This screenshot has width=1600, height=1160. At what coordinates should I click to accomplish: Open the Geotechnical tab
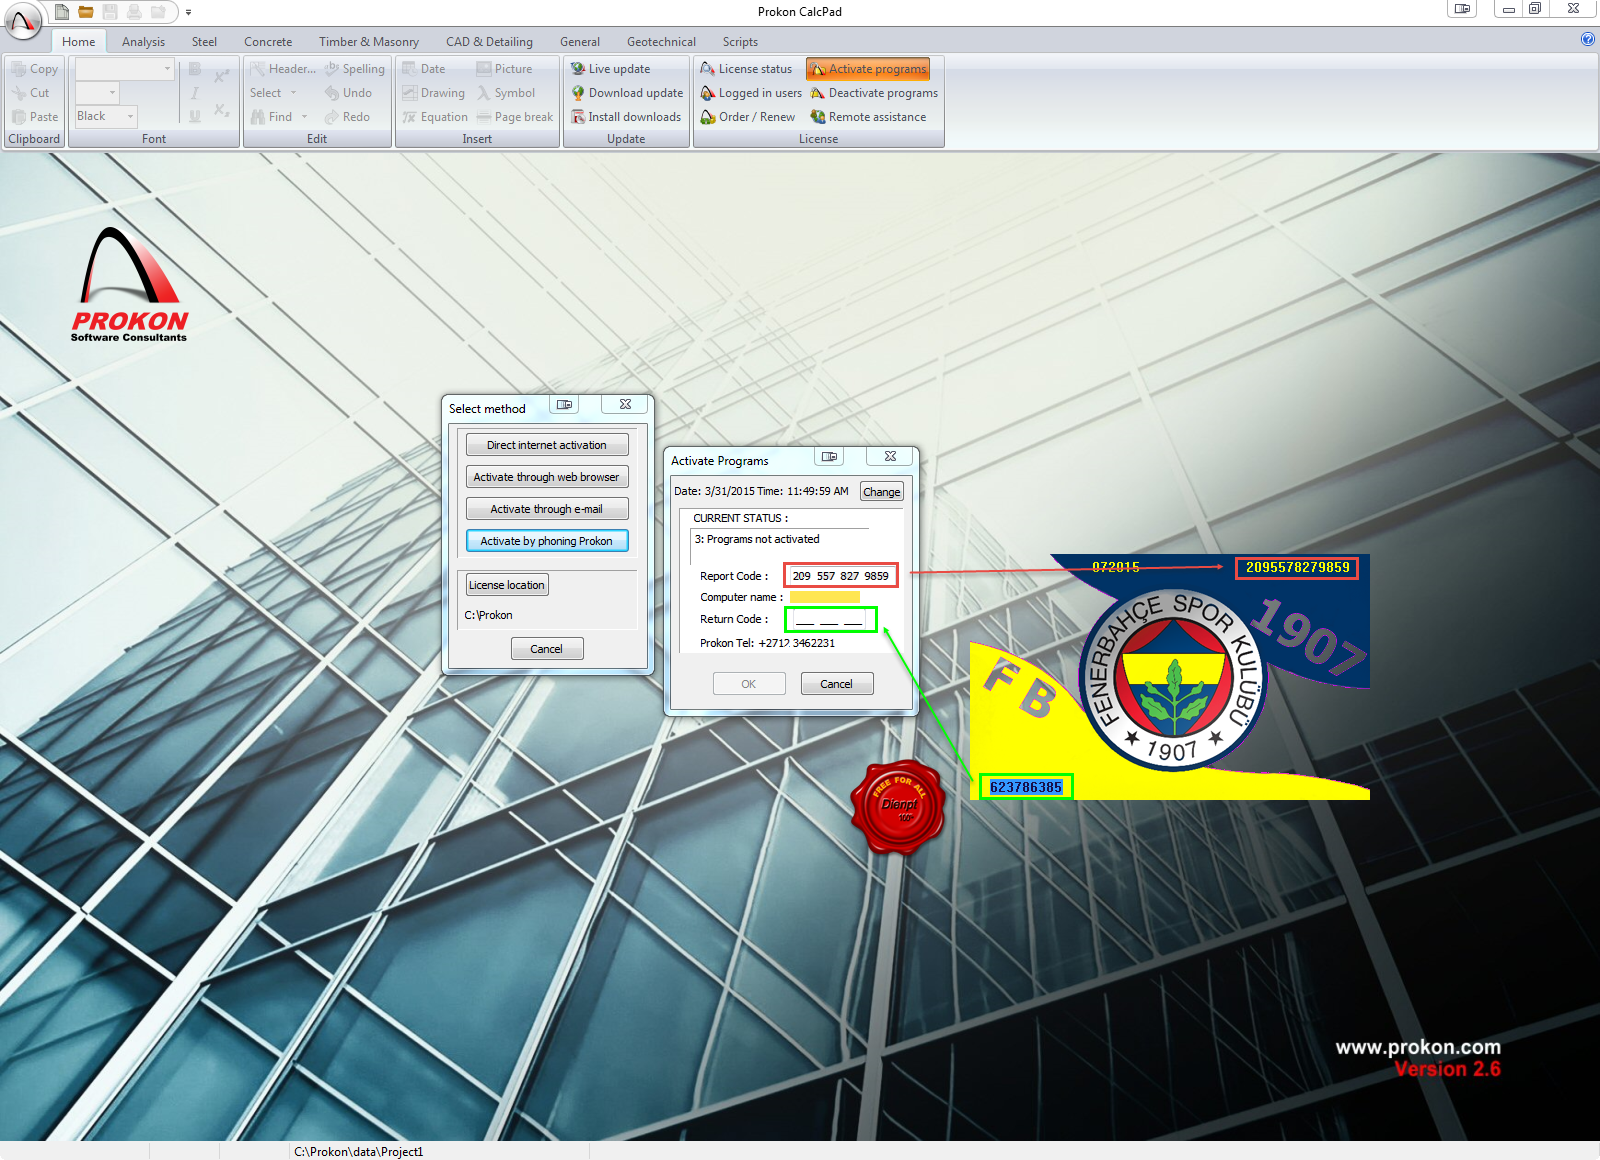(x=661, y=42)
